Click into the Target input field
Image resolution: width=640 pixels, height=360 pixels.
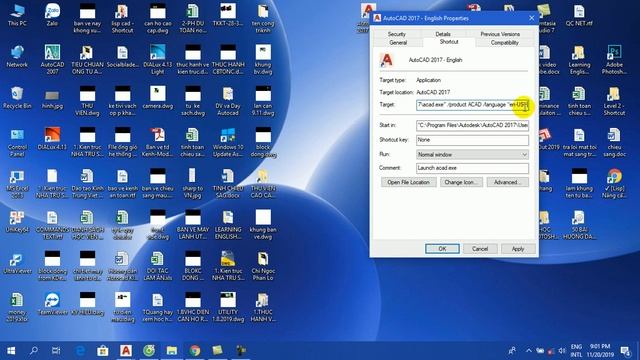click(472, 105)
